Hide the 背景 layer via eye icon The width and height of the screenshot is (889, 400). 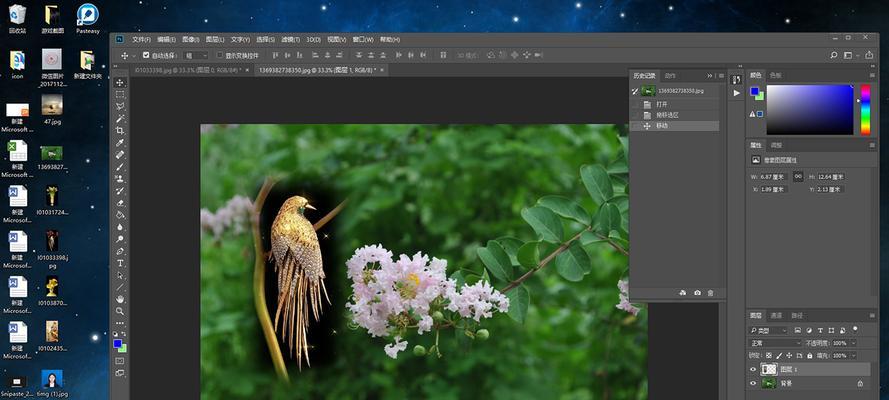(753, 384)
